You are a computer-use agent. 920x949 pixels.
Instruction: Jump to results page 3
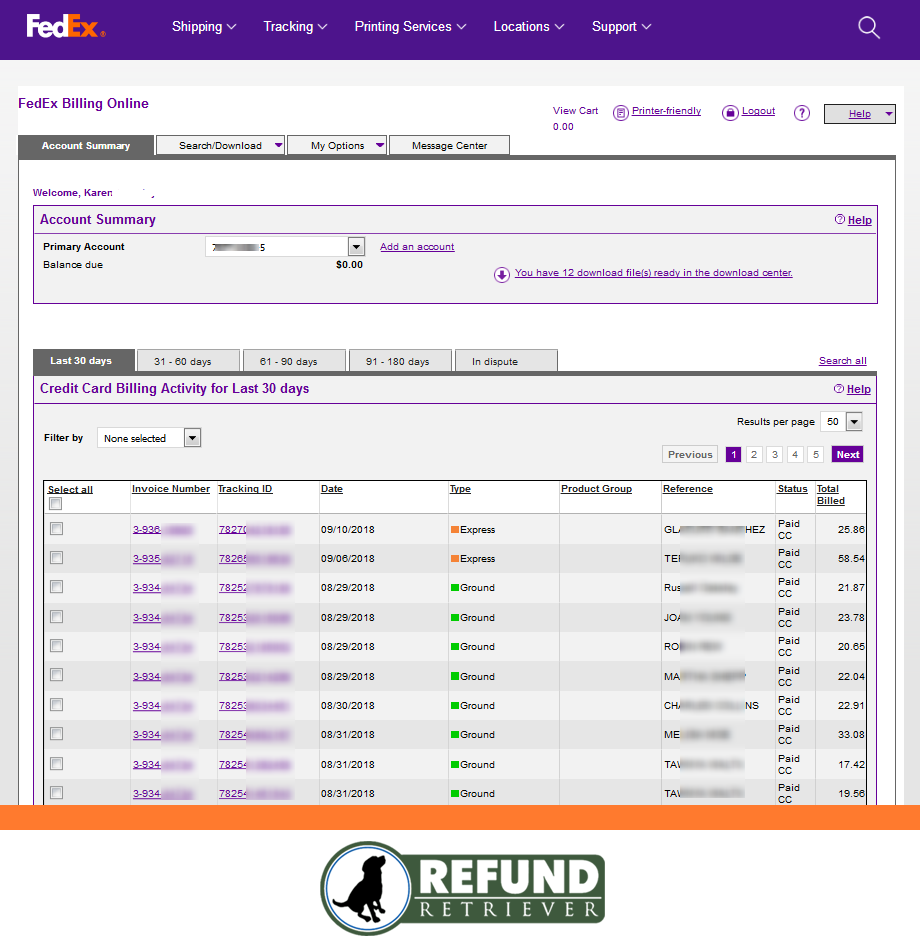tap(775, 455)
